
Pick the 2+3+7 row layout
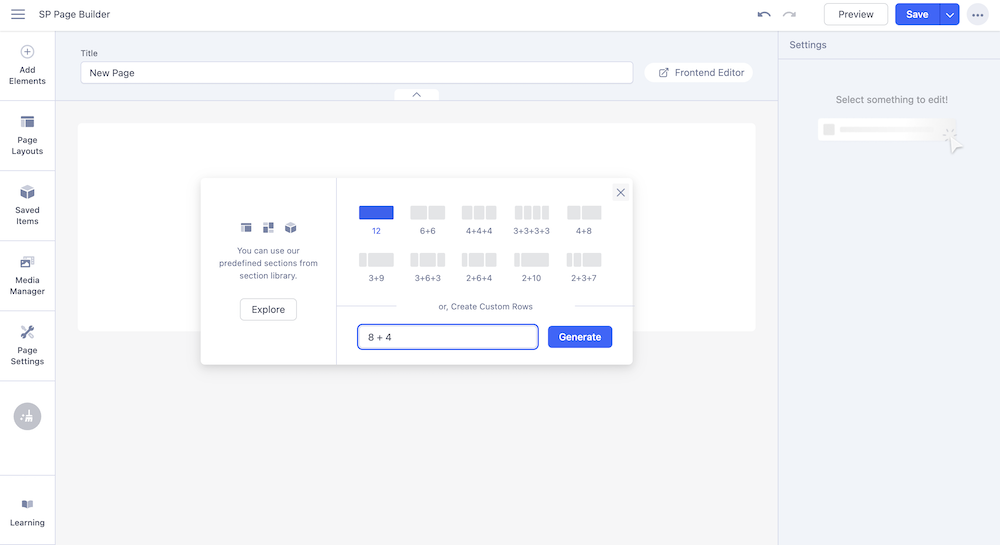pyautogui.click(x=584, y=266)
